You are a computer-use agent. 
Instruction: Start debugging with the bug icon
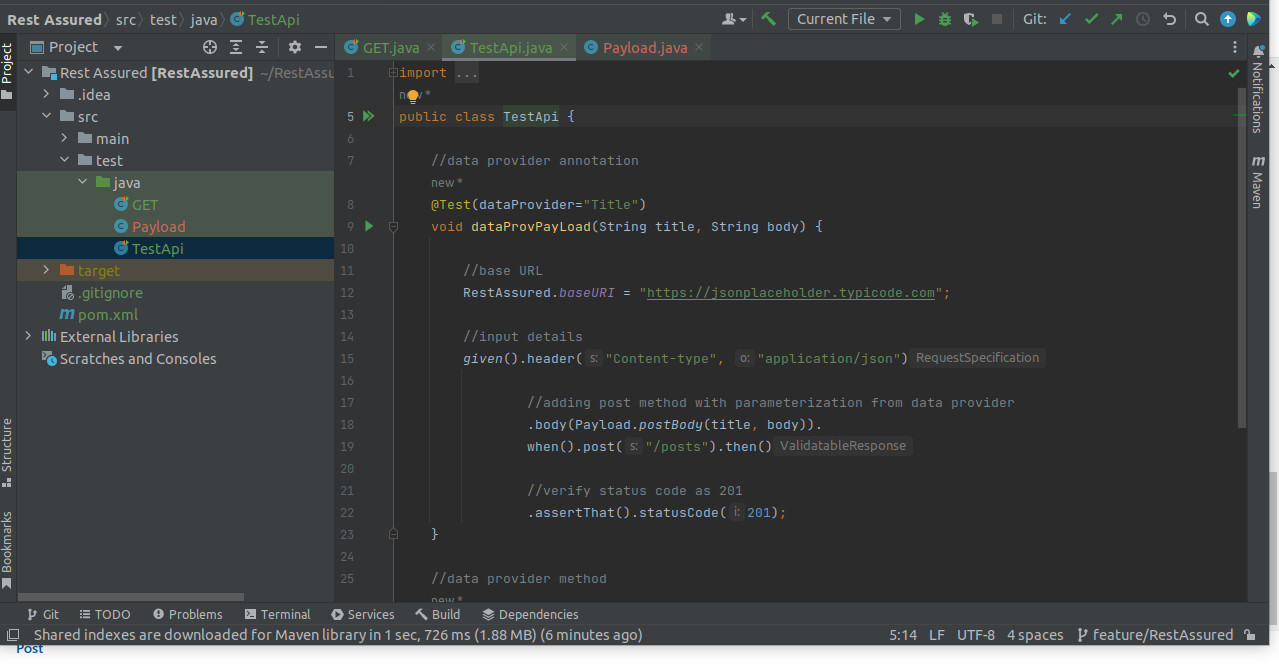tap(945, 19)
